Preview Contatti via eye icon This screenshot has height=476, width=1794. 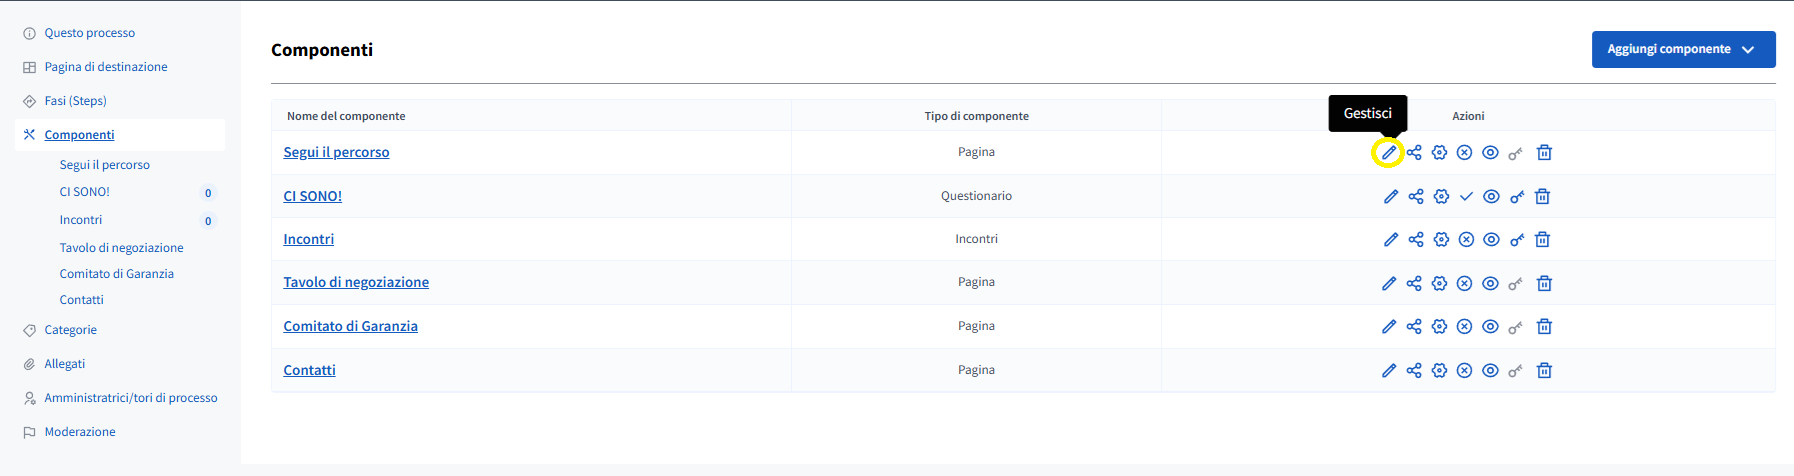coord(1490,371)
